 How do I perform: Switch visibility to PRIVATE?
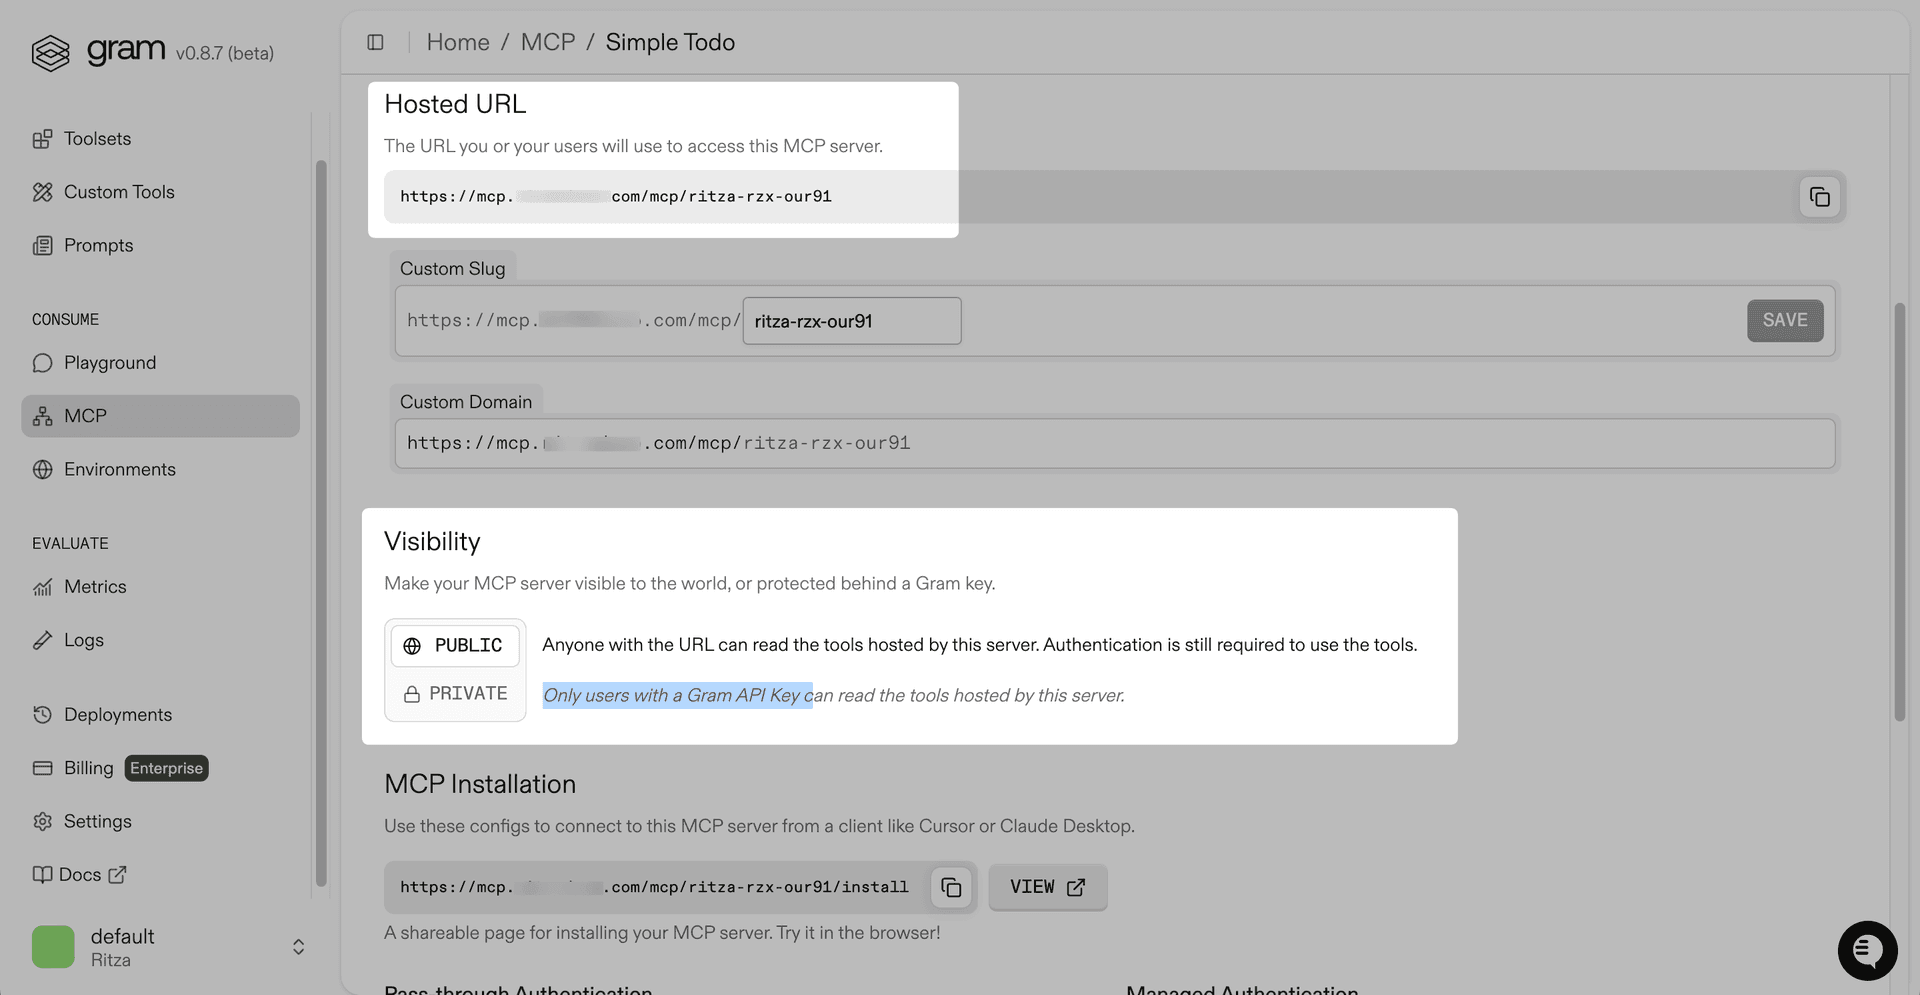click(455, 692)
